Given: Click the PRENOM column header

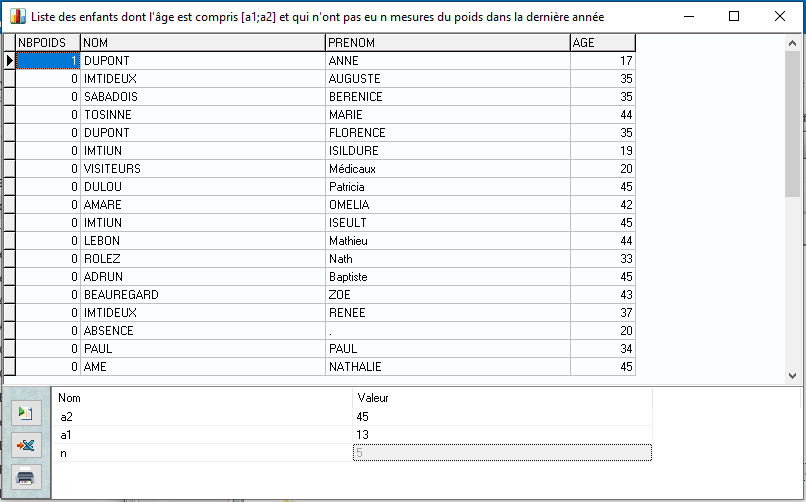Looking at the screenshot, I should pos(447,43).
